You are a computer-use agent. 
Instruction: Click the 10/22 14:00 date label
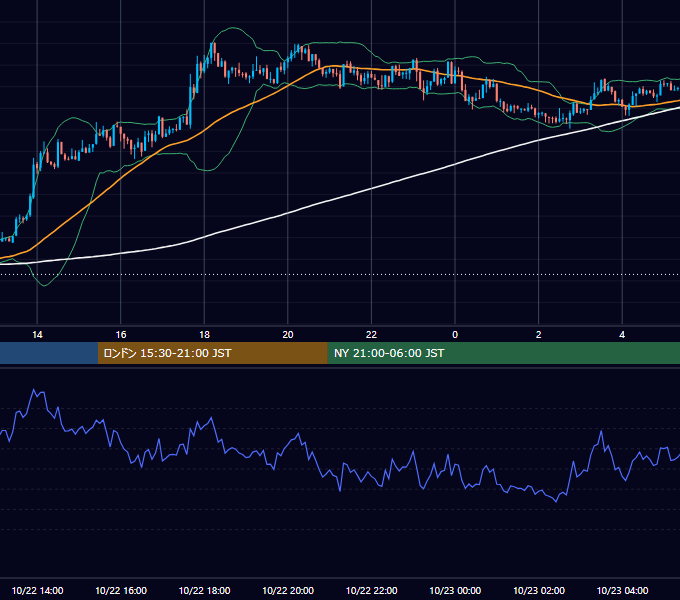click(x=37, y=590)
